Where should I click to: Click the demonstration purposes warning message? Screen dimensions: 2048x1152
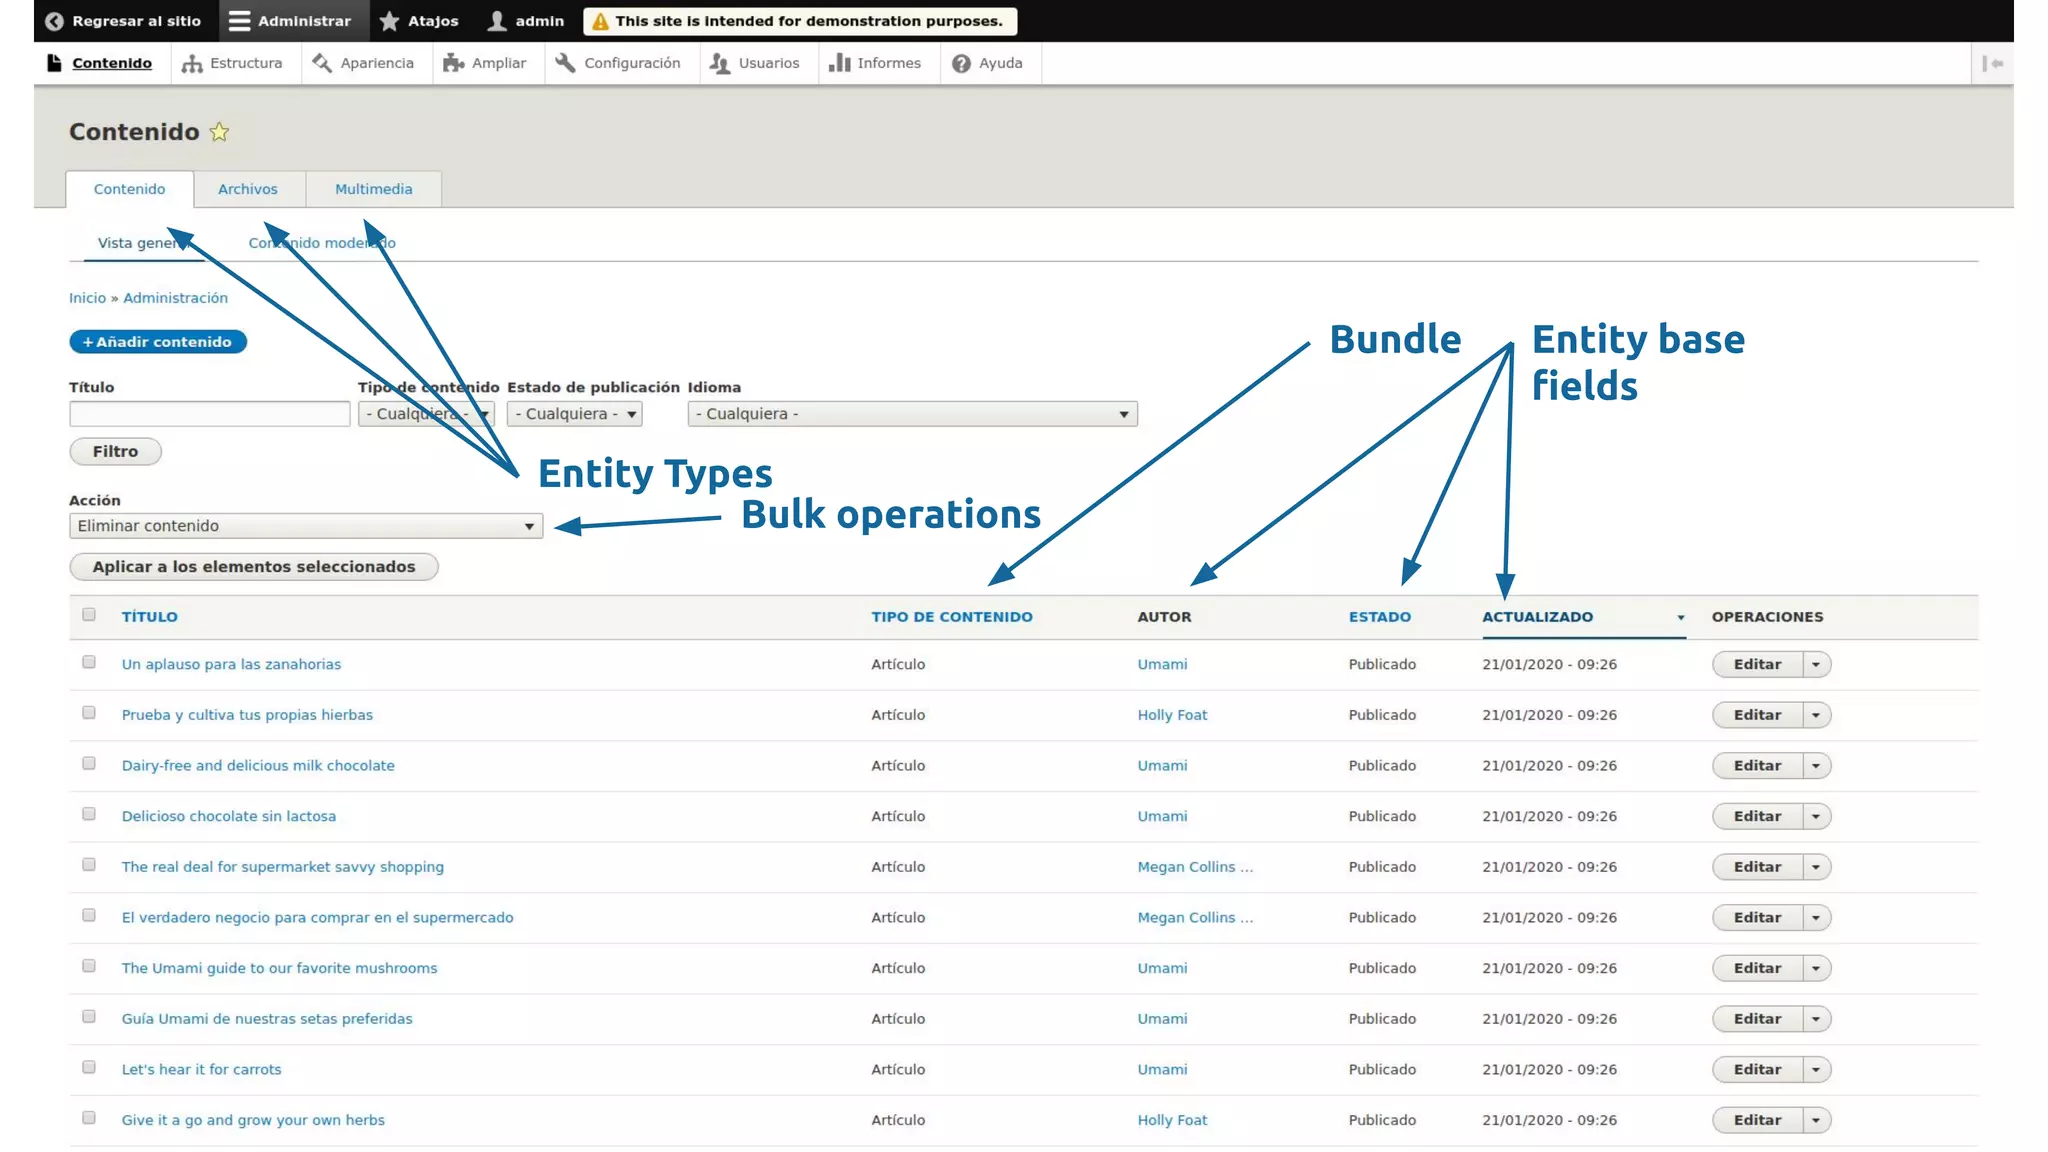tap(800, 21)
